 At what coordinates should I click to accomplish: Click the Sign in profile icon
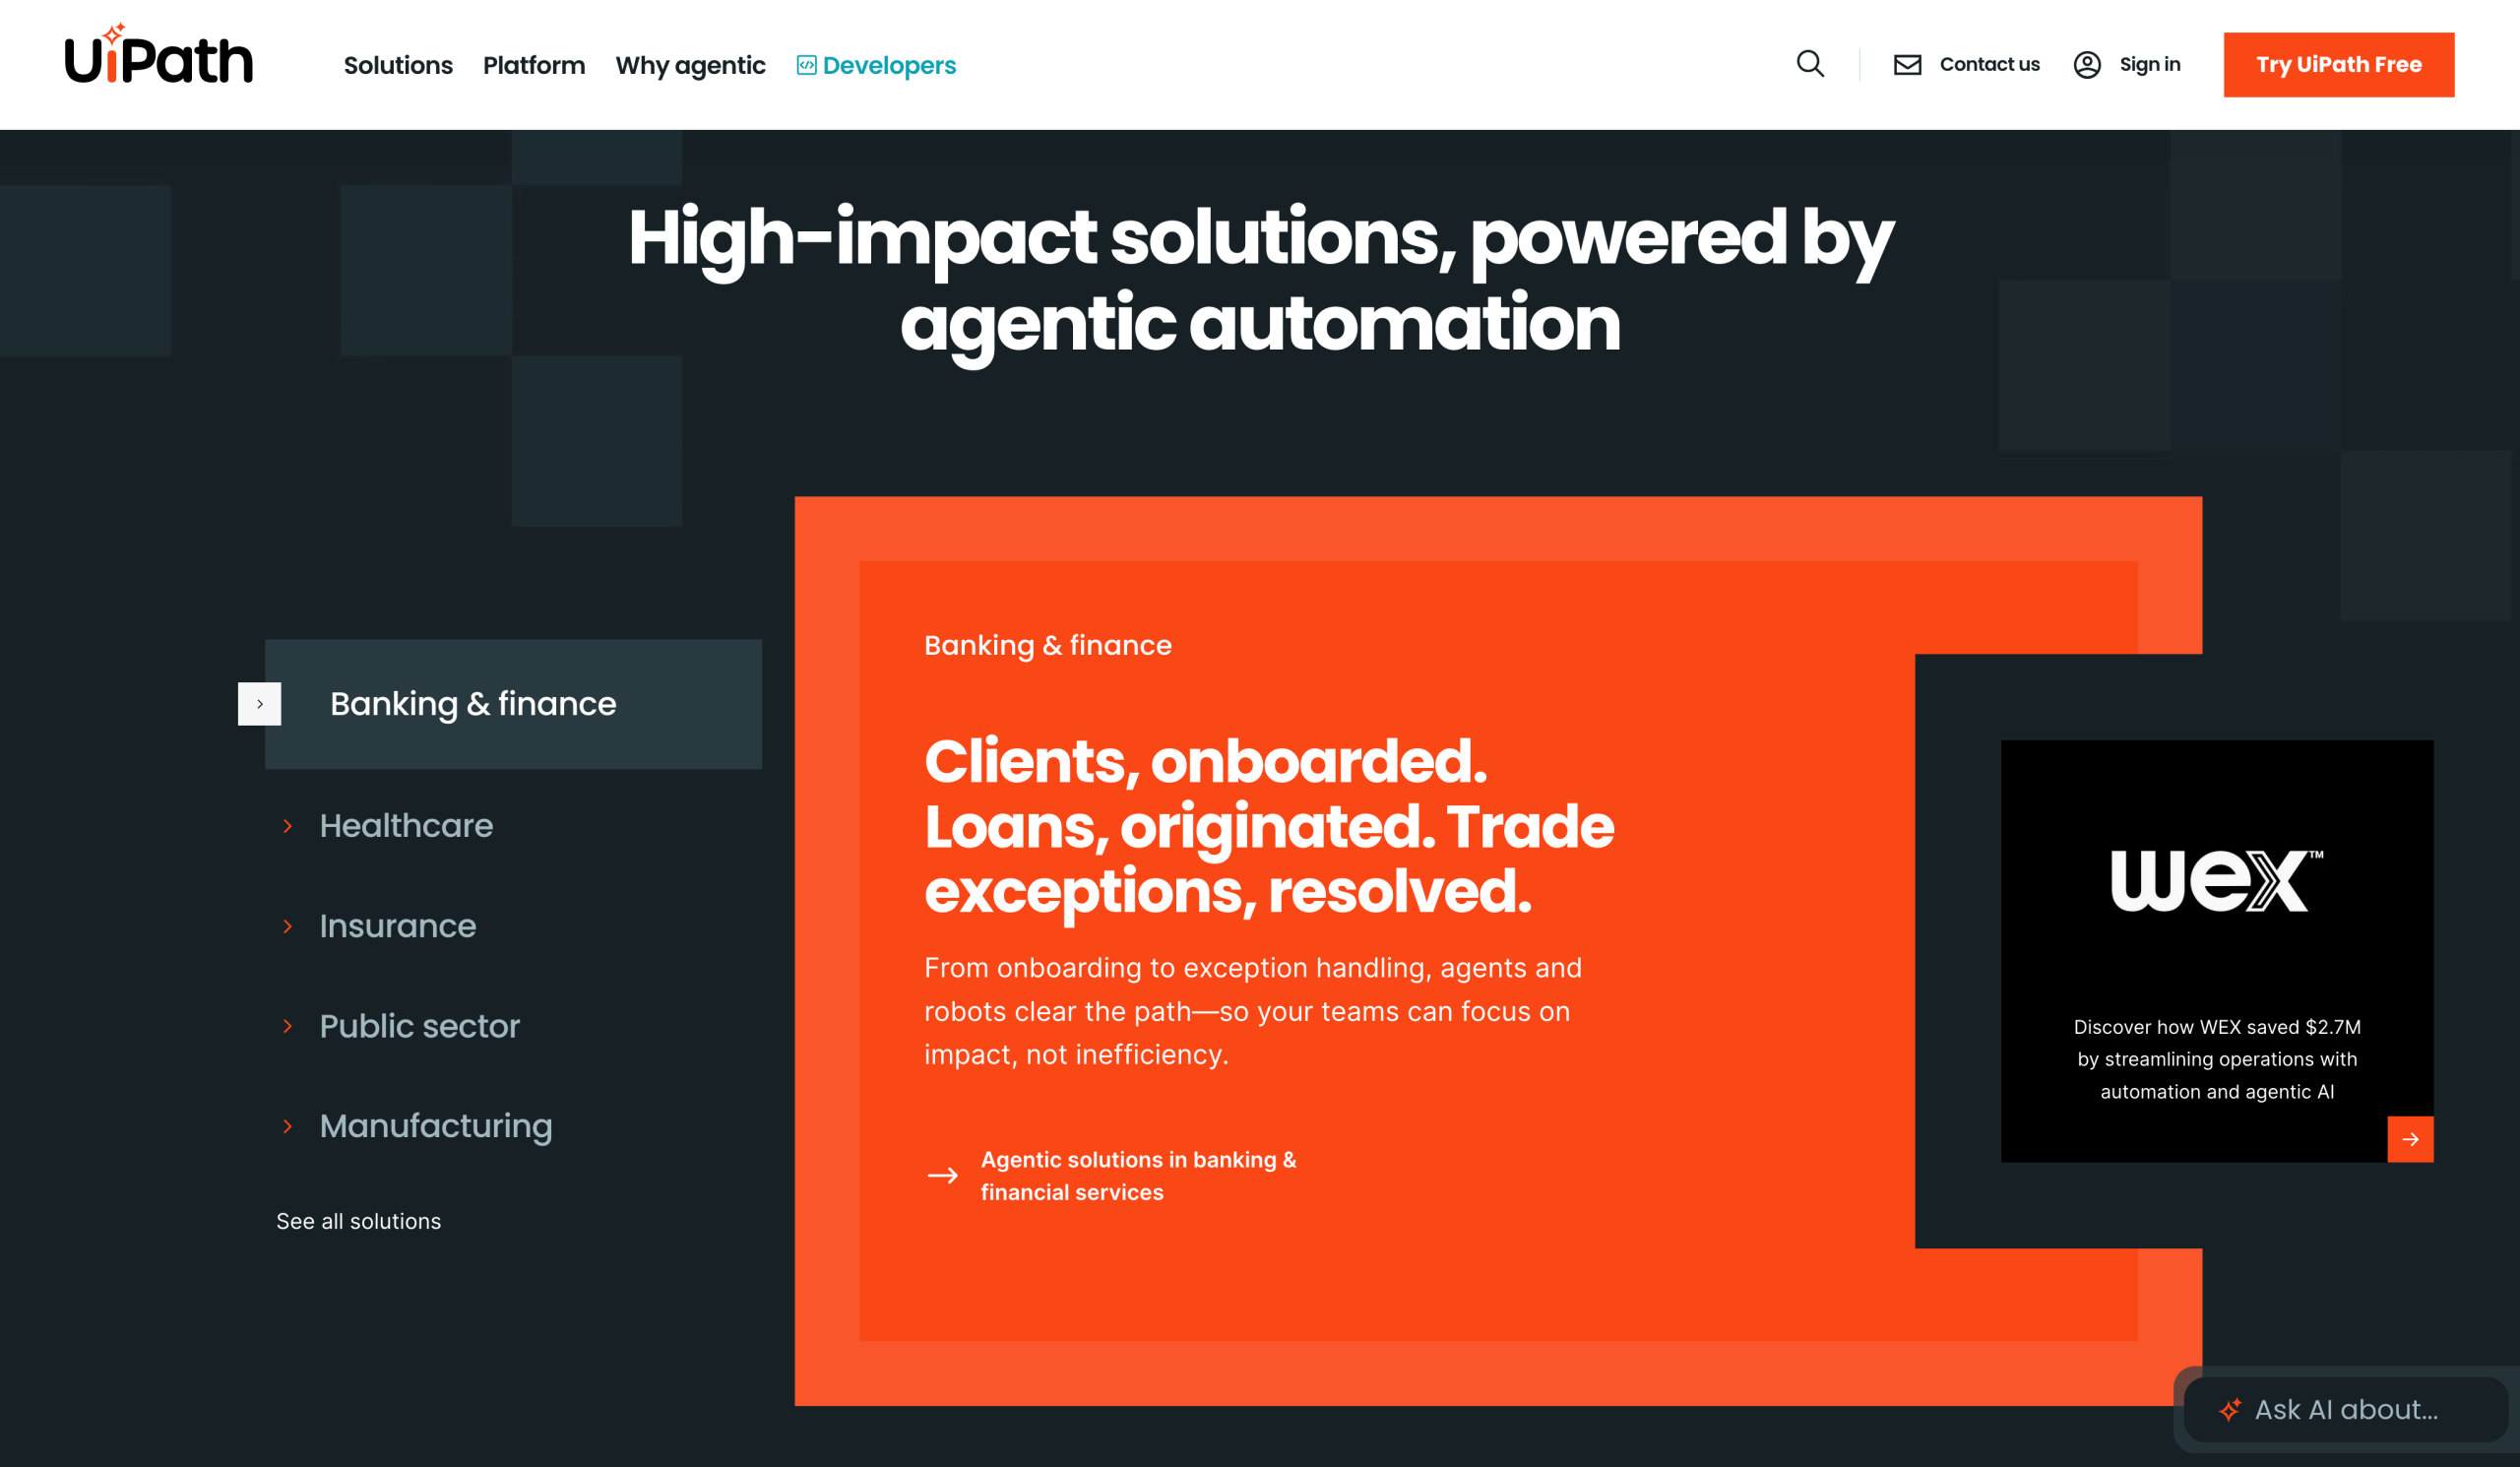[2087, 64]
